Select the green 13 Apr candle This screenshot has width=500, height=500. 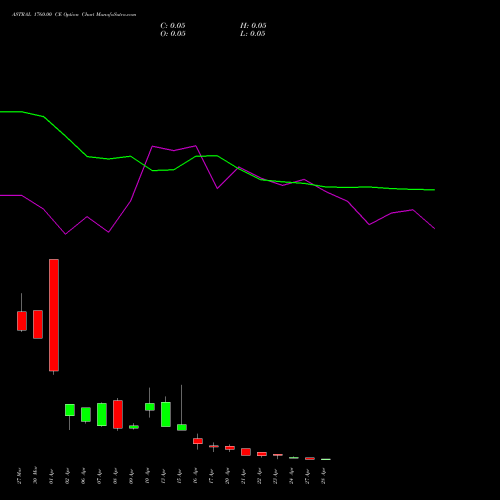166,414
